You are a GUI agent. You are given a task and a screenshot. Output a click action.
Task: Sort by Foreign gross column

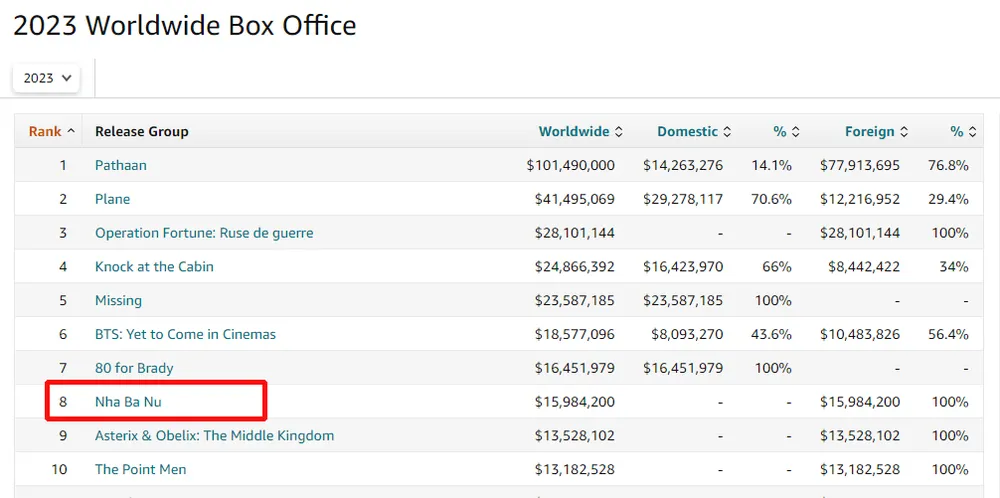876,131
